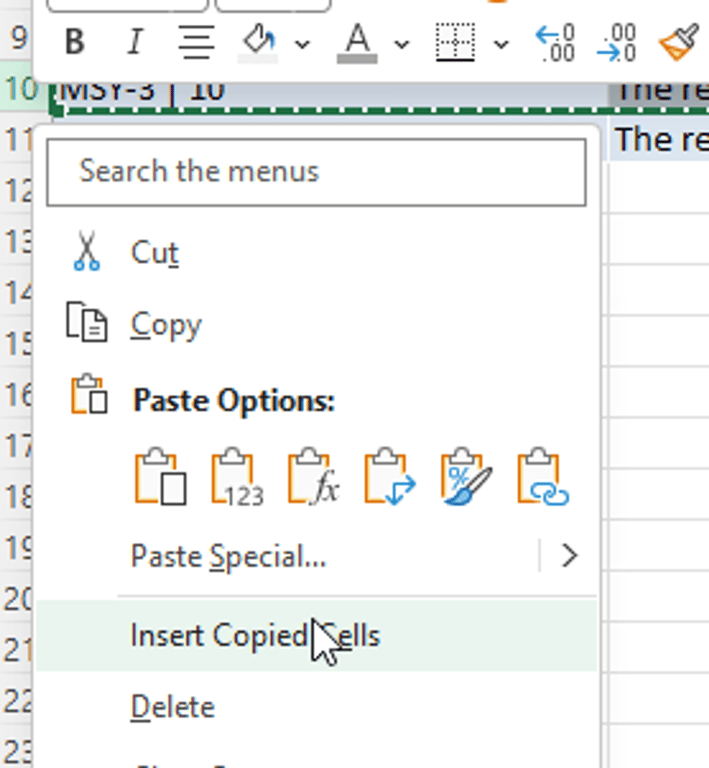Choose Cut from the context menu
The height and width of the screenshot is (768, 709).
point(154,253)
